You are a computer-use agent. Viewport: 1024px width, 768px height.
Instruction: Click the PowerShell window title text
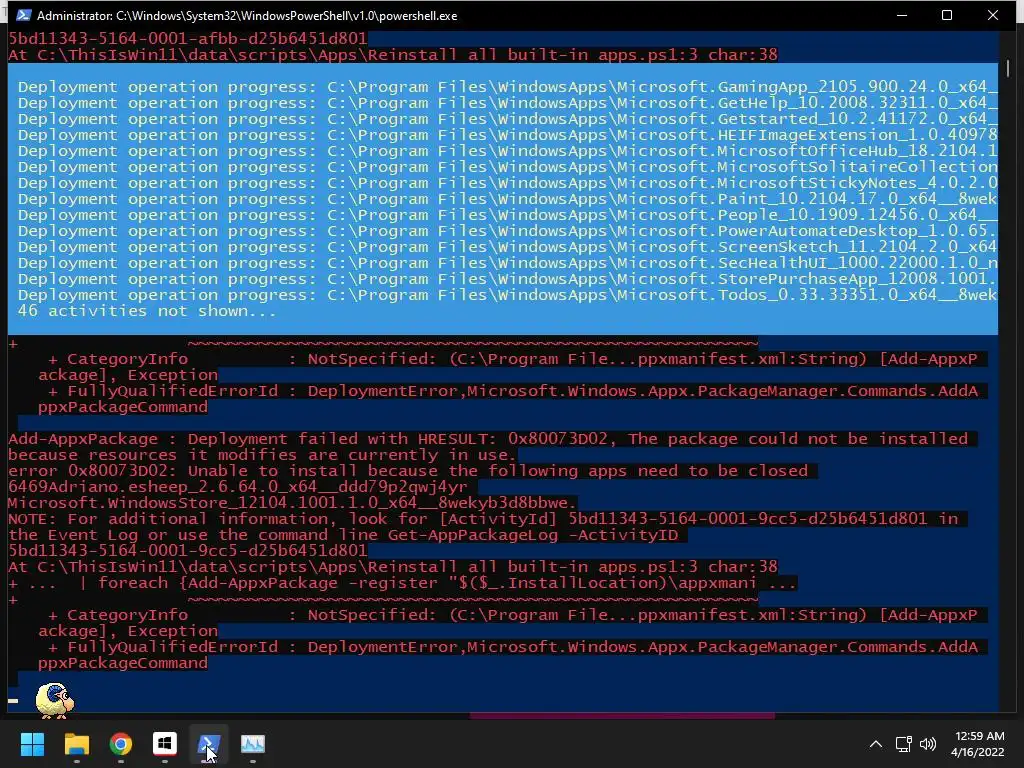tap(247, 15)
